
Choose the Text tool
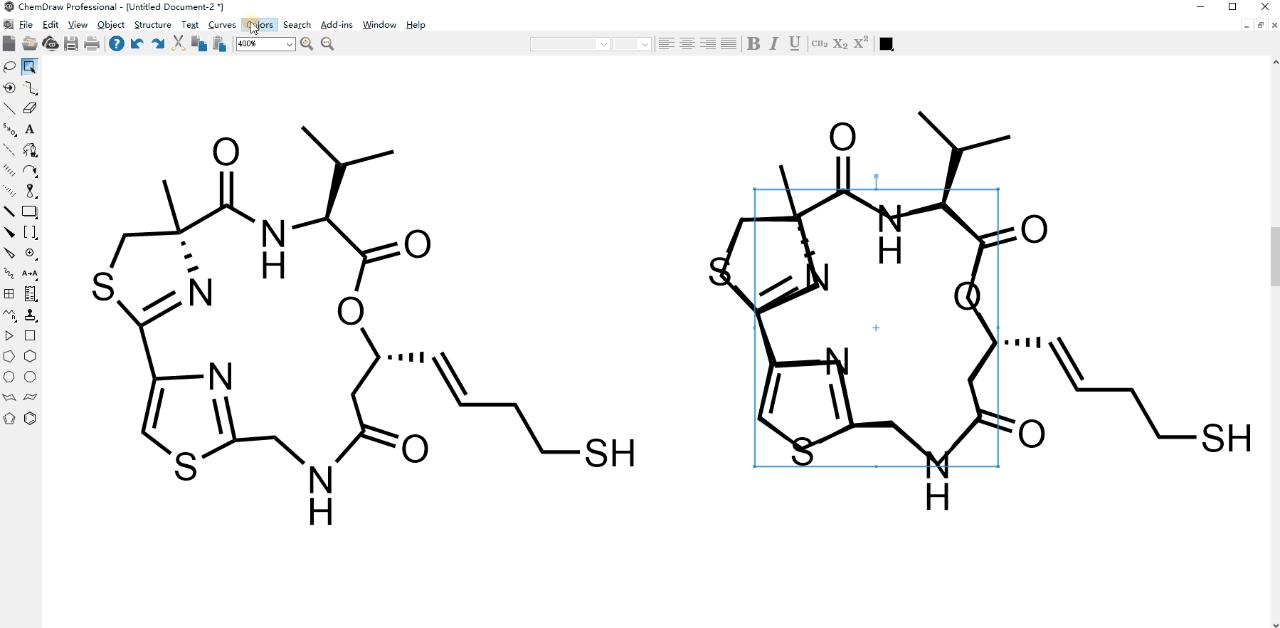[30, 129]
